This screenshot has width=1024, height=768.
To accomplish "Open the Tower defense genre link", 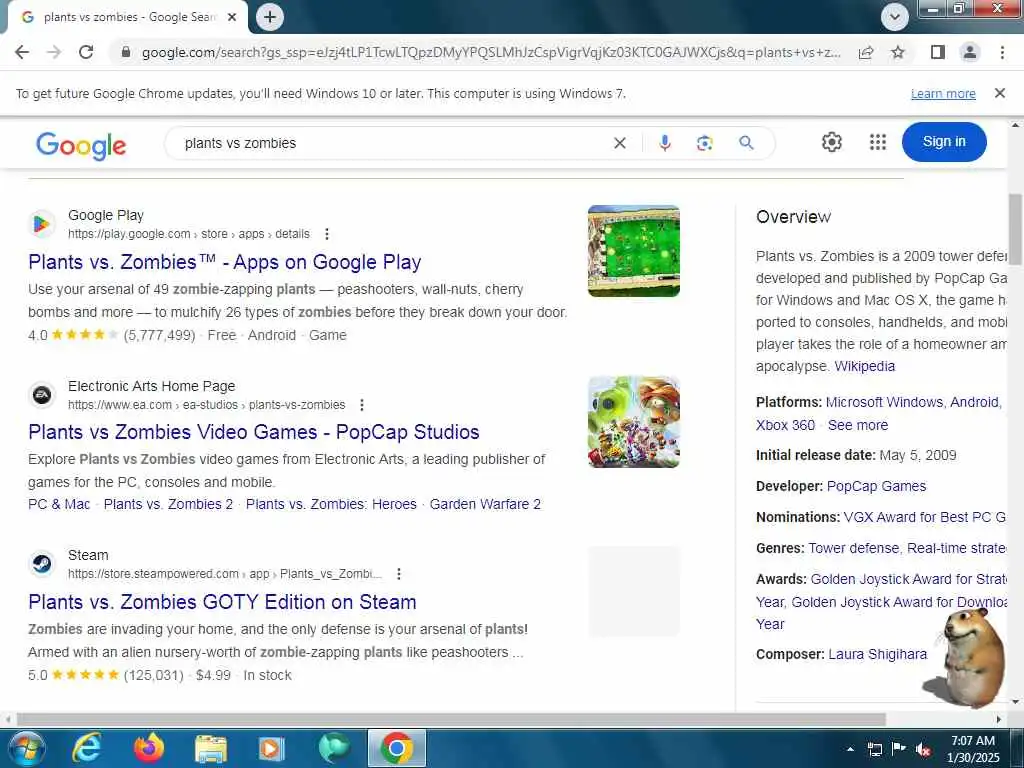I will click(x=854, y=548).
